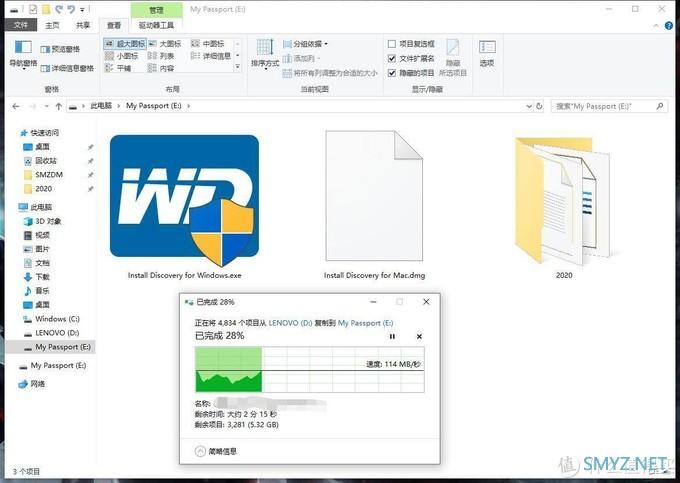Open 图片 in navigation pane
Image resolution: width=680 pixels, height=483 pixels.
pyautogui.click(x=42, y=249)
